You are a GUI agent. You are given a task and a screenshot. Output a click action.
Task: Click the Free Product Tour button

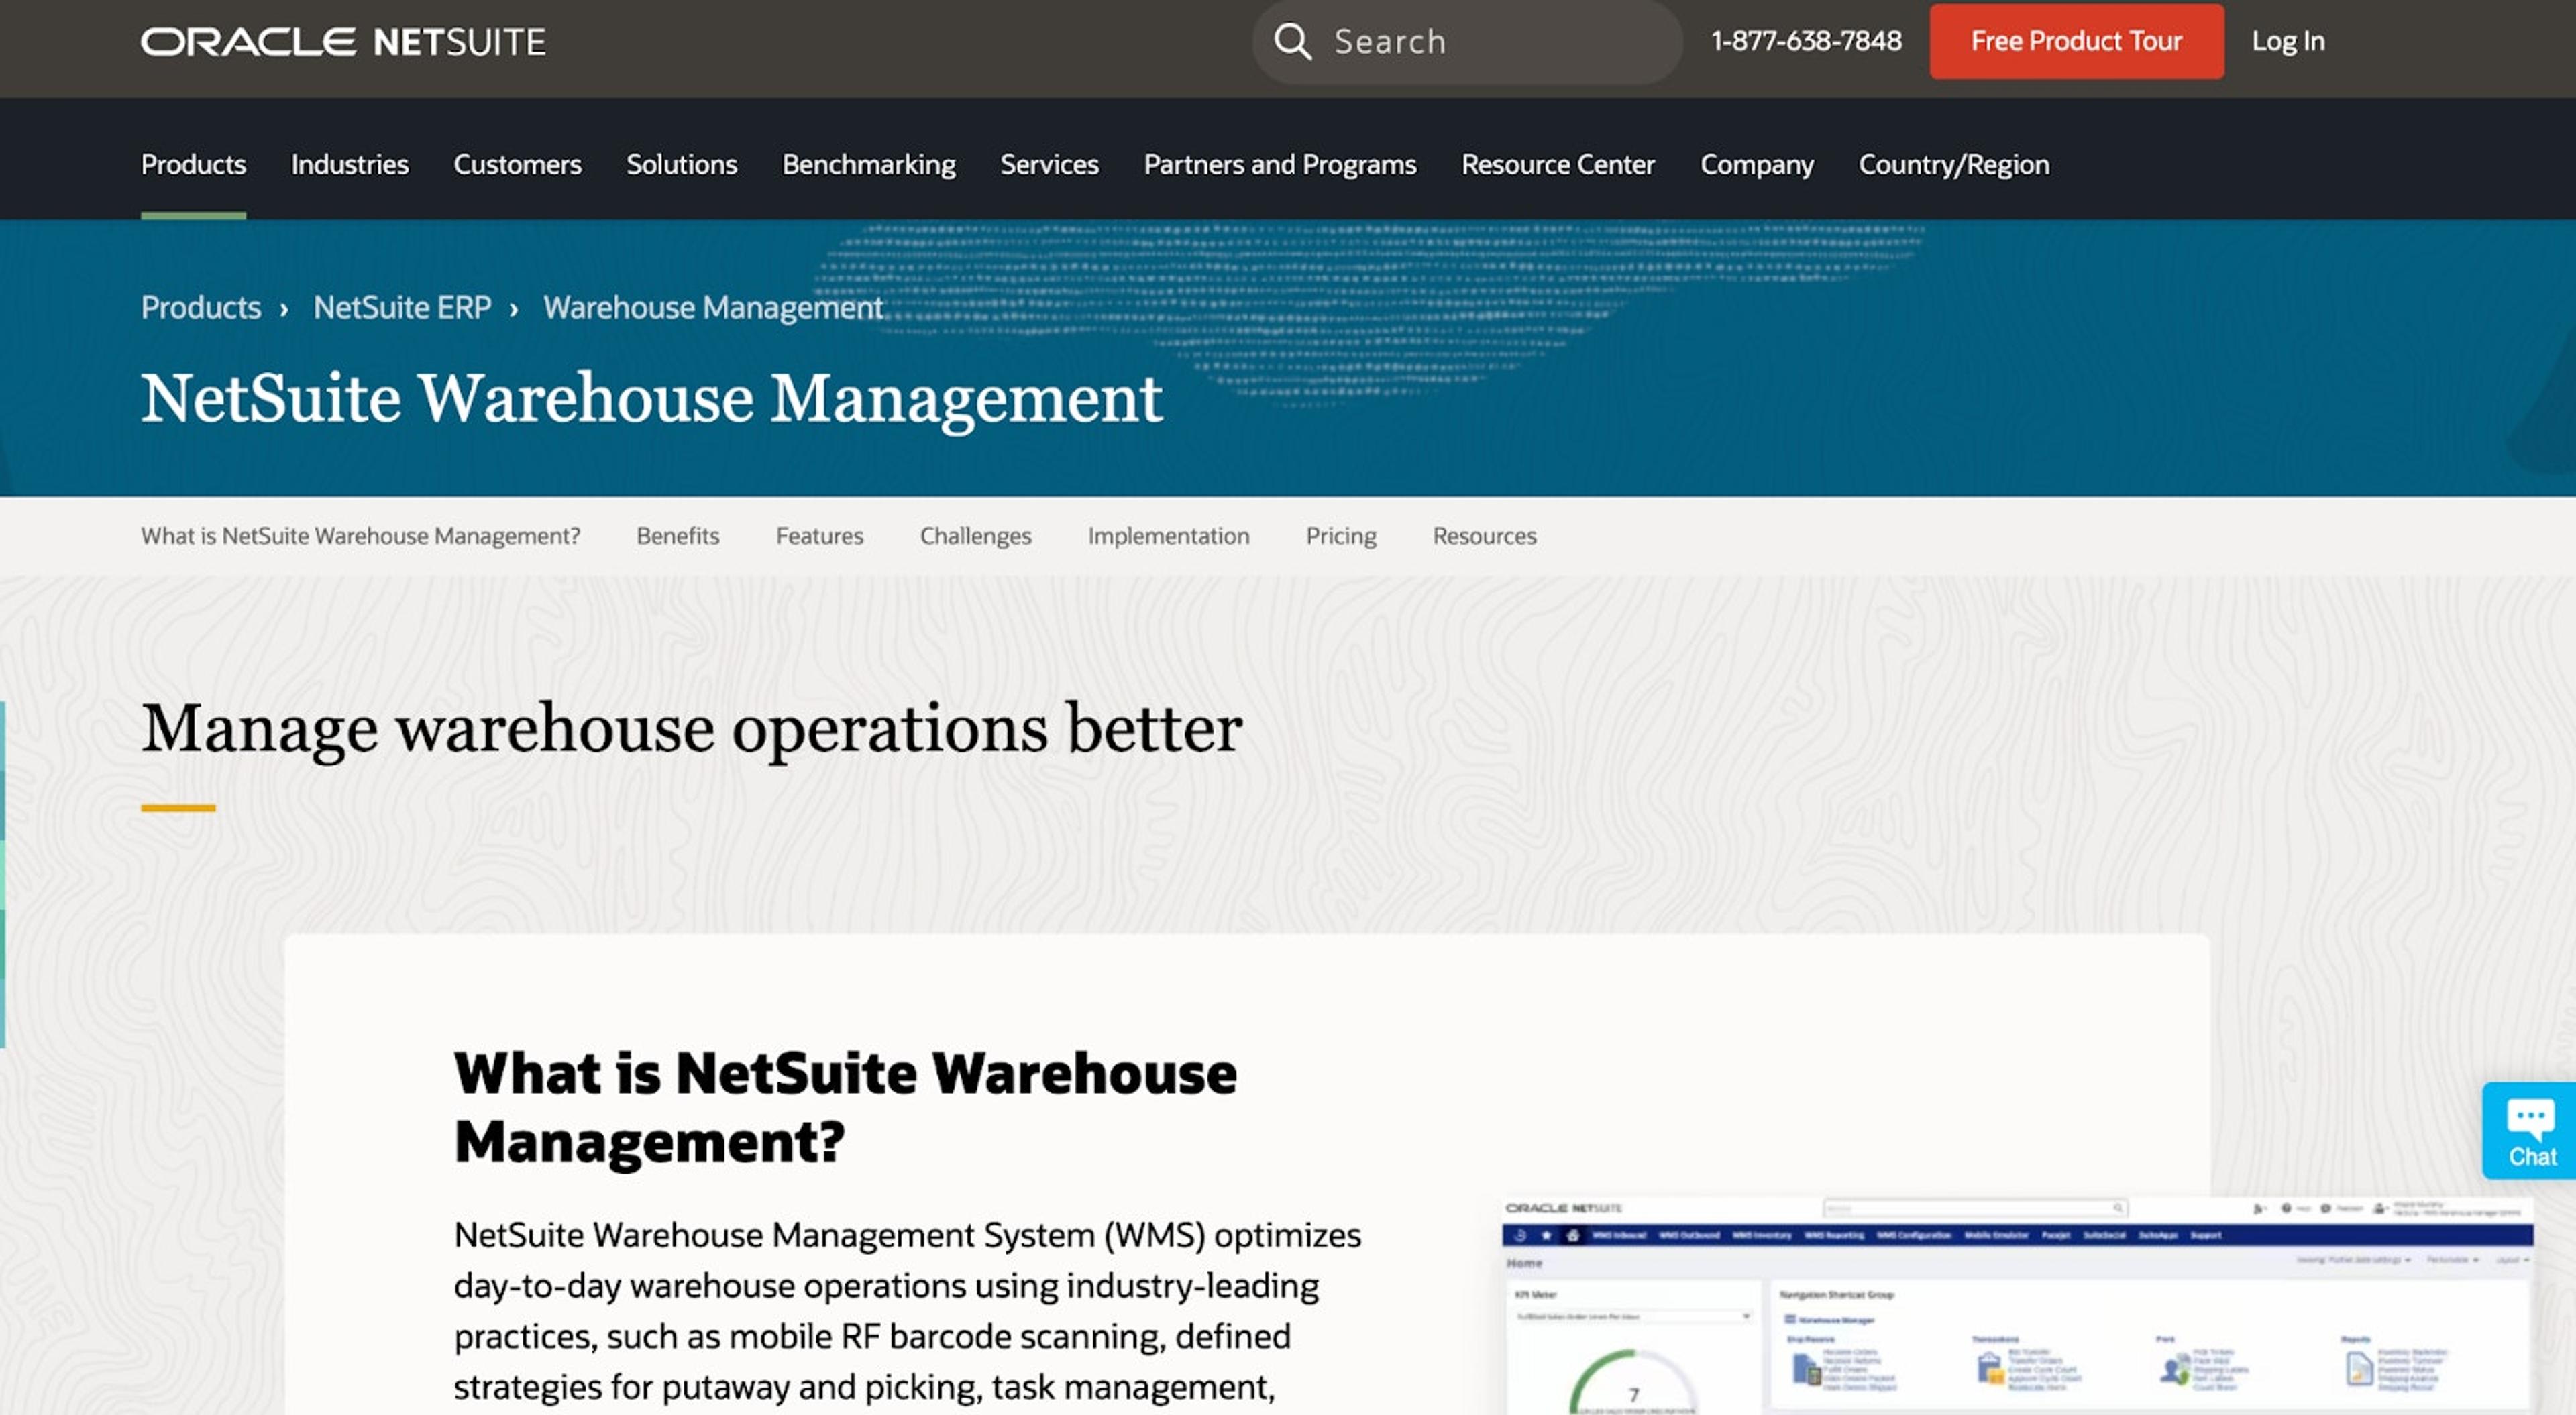pos(2076,41)
